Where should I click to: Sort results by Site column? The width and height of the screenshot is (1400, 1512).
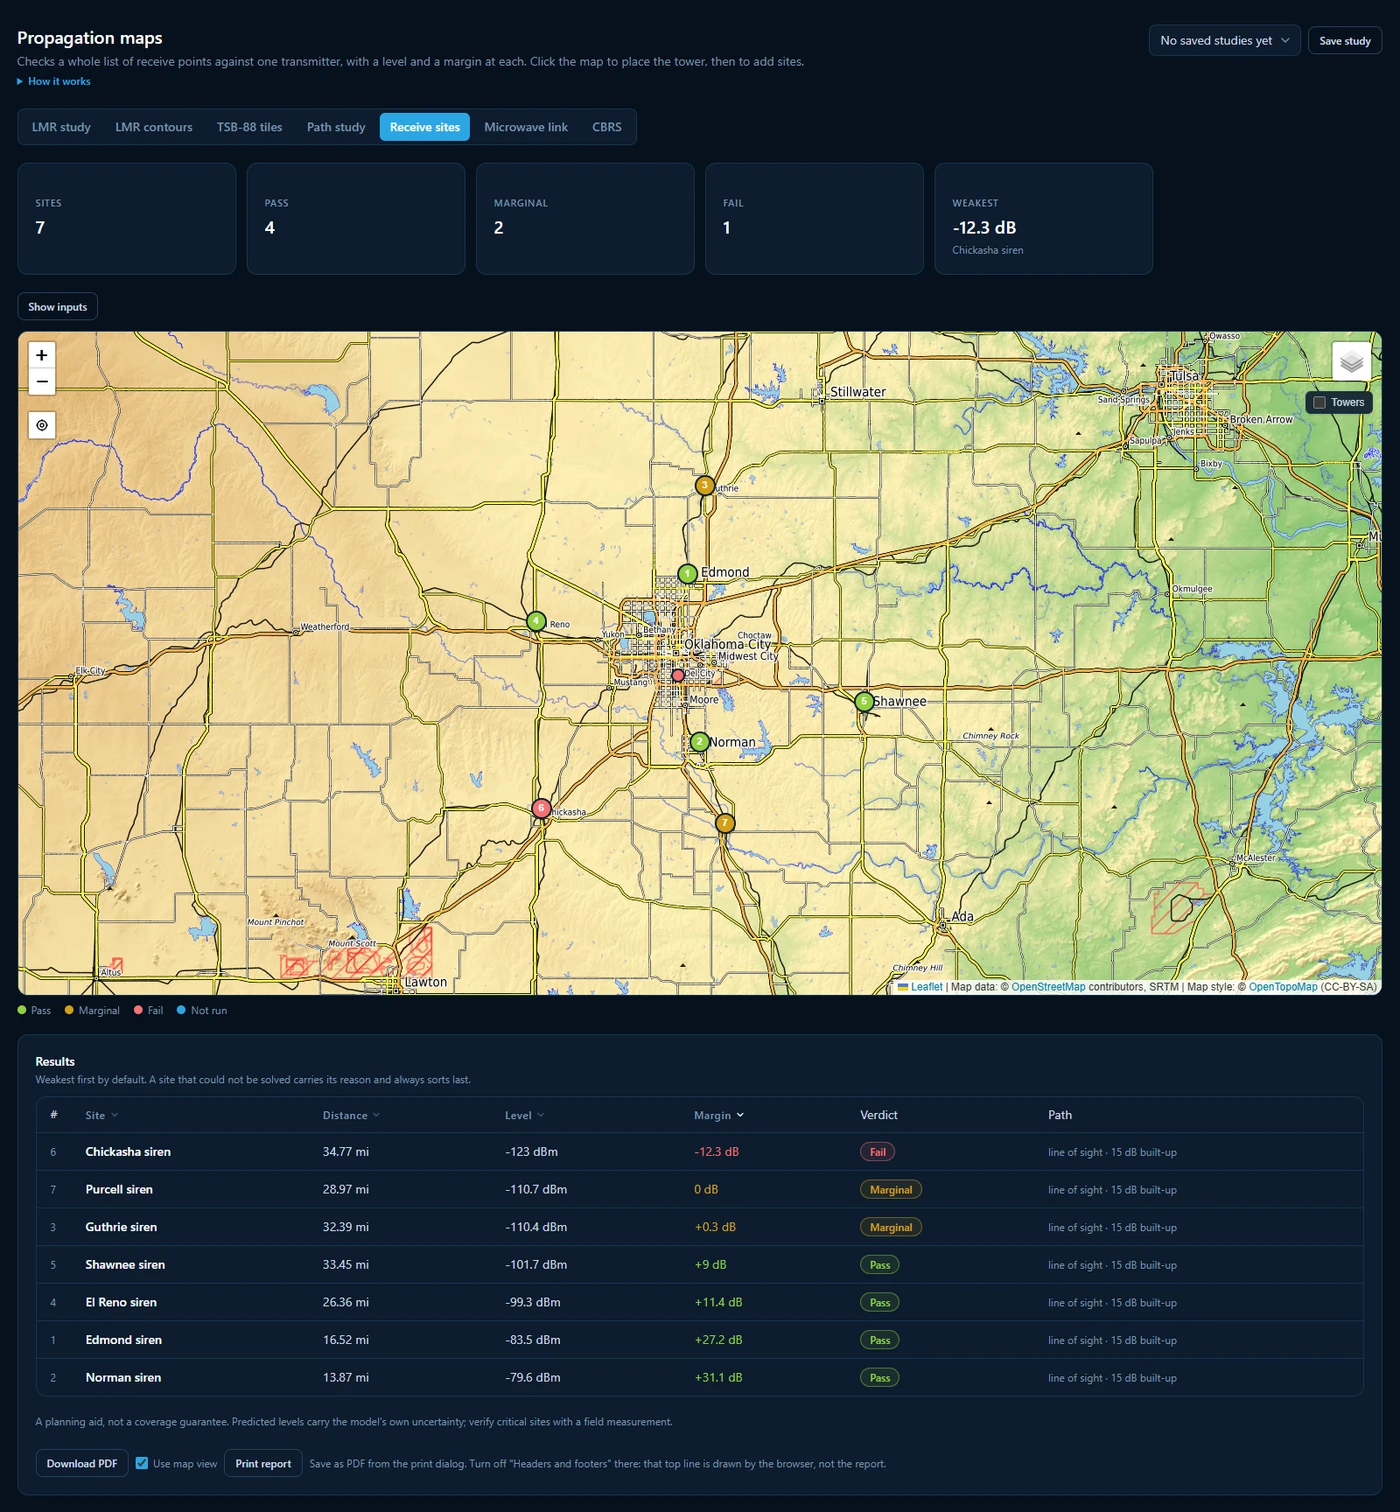pyautogui.click(x=101, y=1115)
